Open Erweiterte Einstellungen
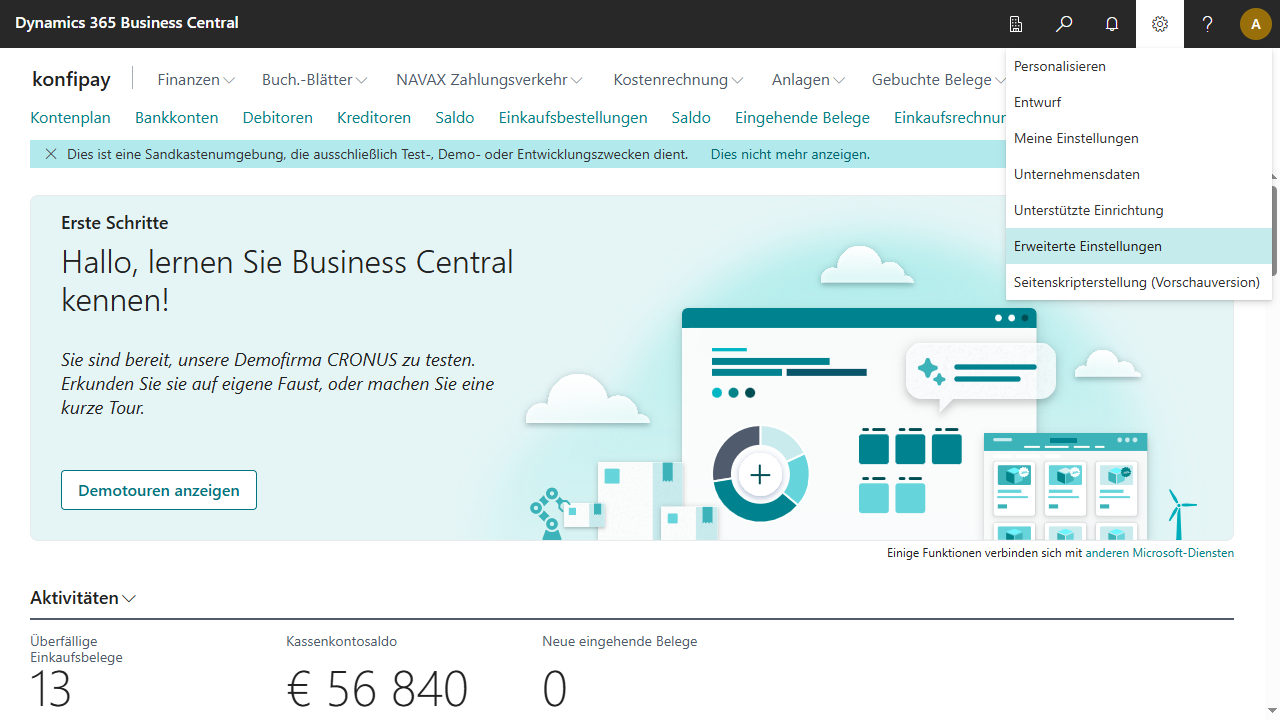Image resolution: width=1280 pixels, height=720 pixels. (1139, 246)
